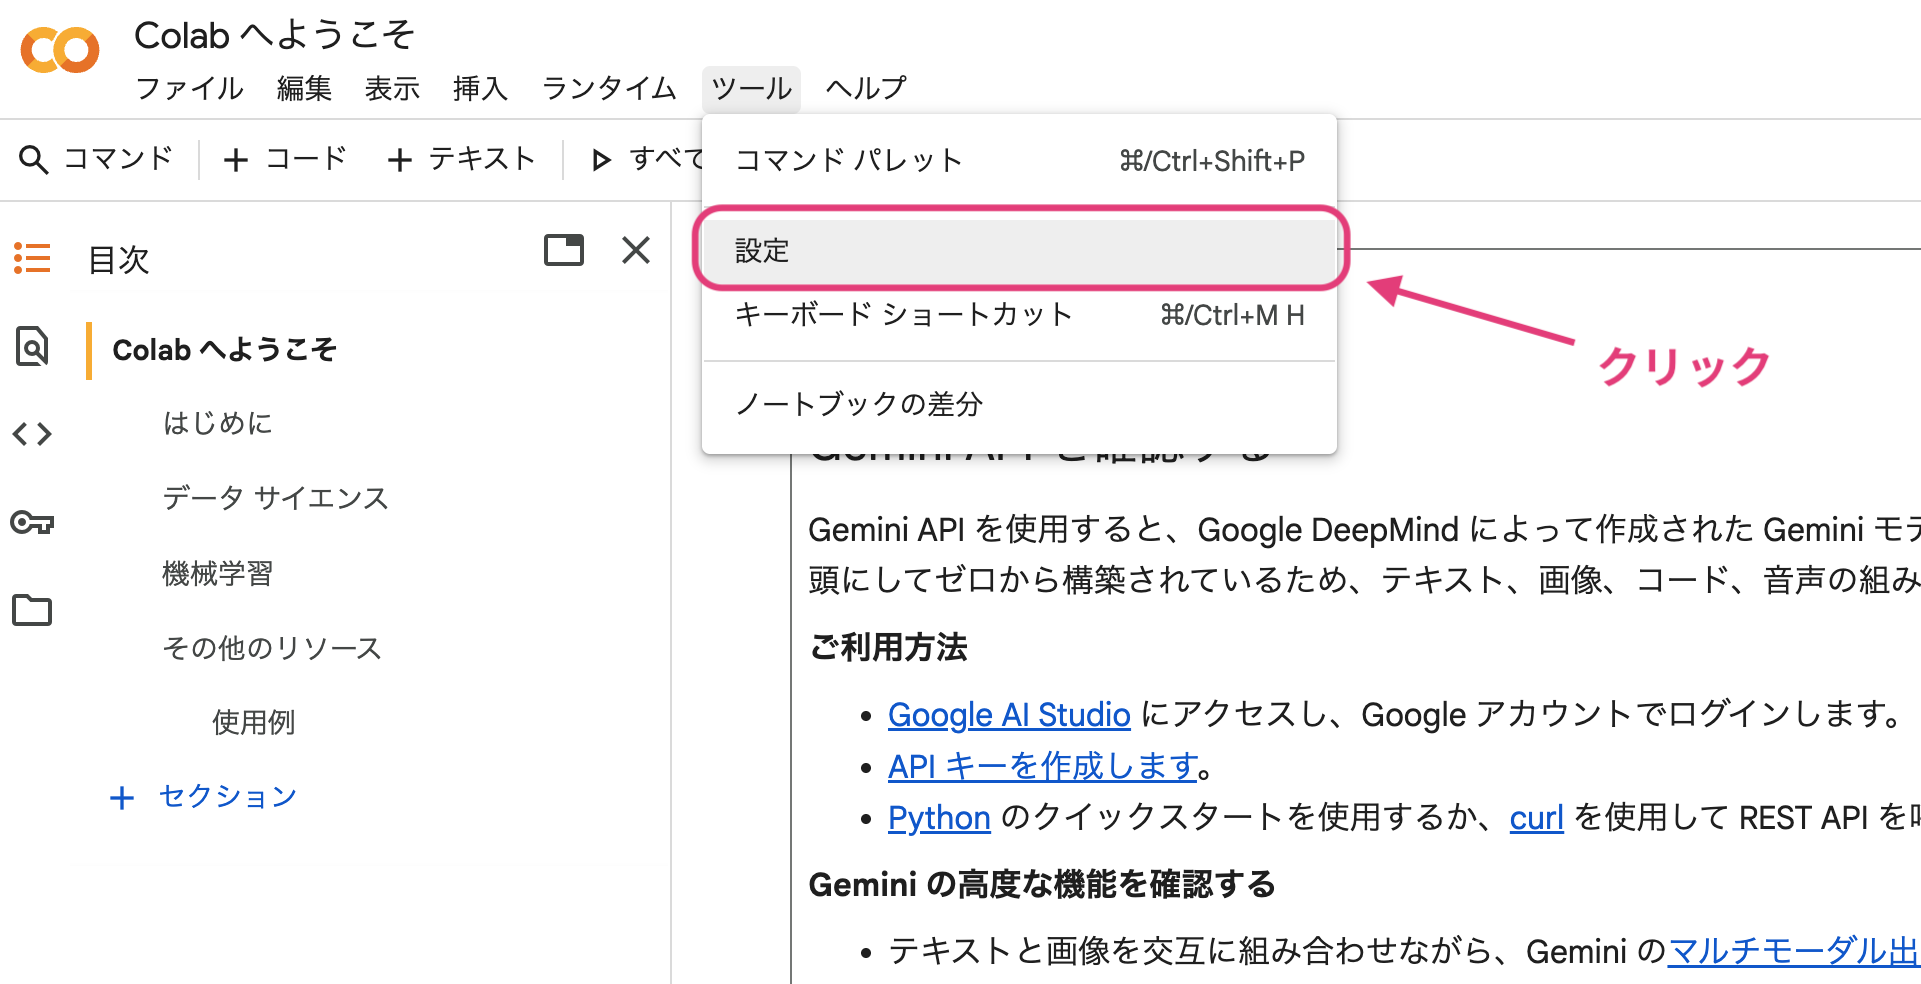Open the code snippets sidebar icon
1921x984 pixels.
pos(32,434)
